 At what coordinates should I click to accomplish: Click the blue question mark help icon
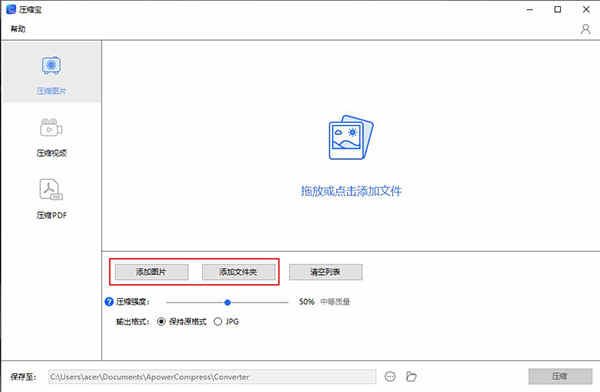(x=109, y=302)
